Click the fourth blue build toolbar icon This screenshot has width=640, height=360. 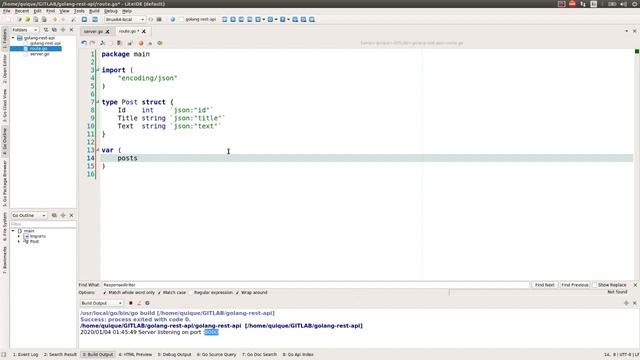click(250, 20)
